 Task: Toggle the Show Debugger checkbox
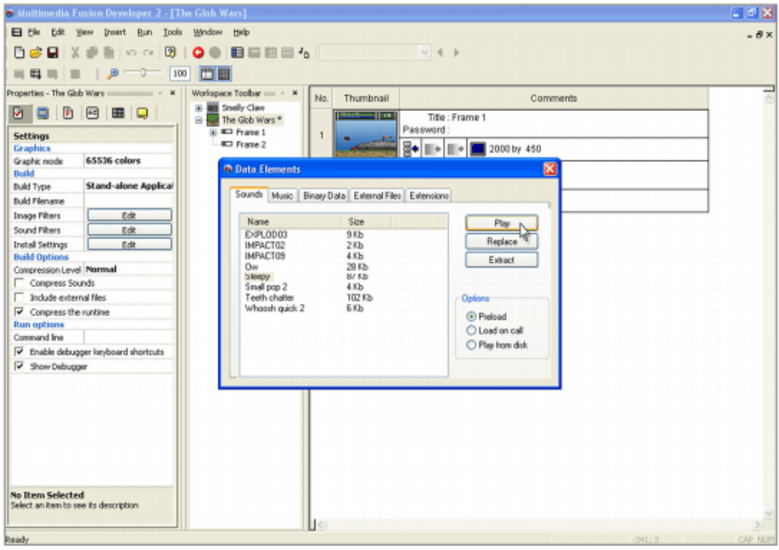pyautogui.click(x=19, y=366)
